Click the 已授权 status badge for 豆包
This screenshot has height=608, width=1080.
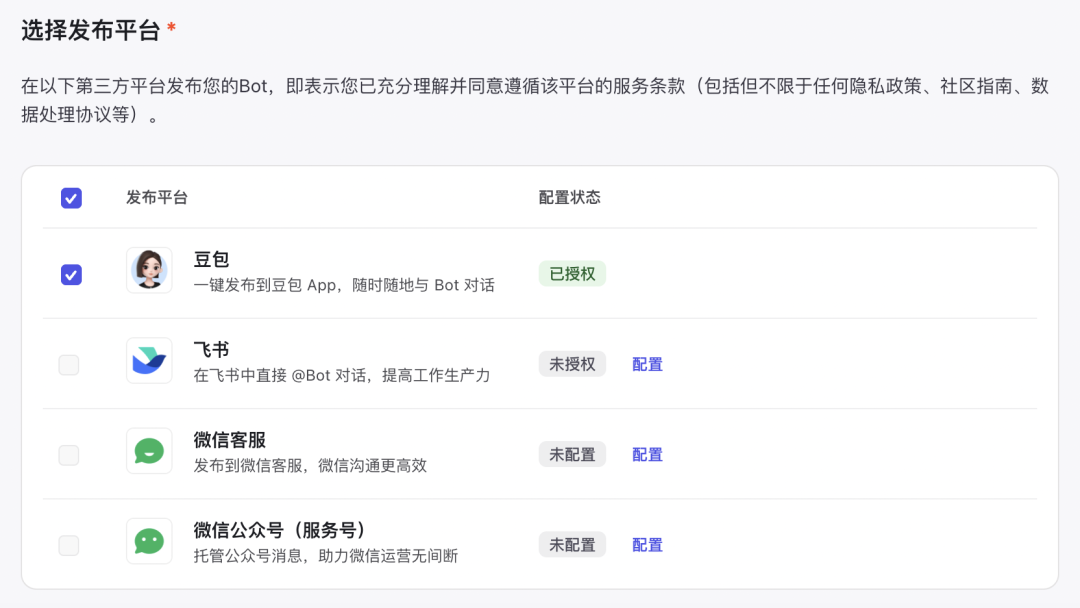click(572, 273)
